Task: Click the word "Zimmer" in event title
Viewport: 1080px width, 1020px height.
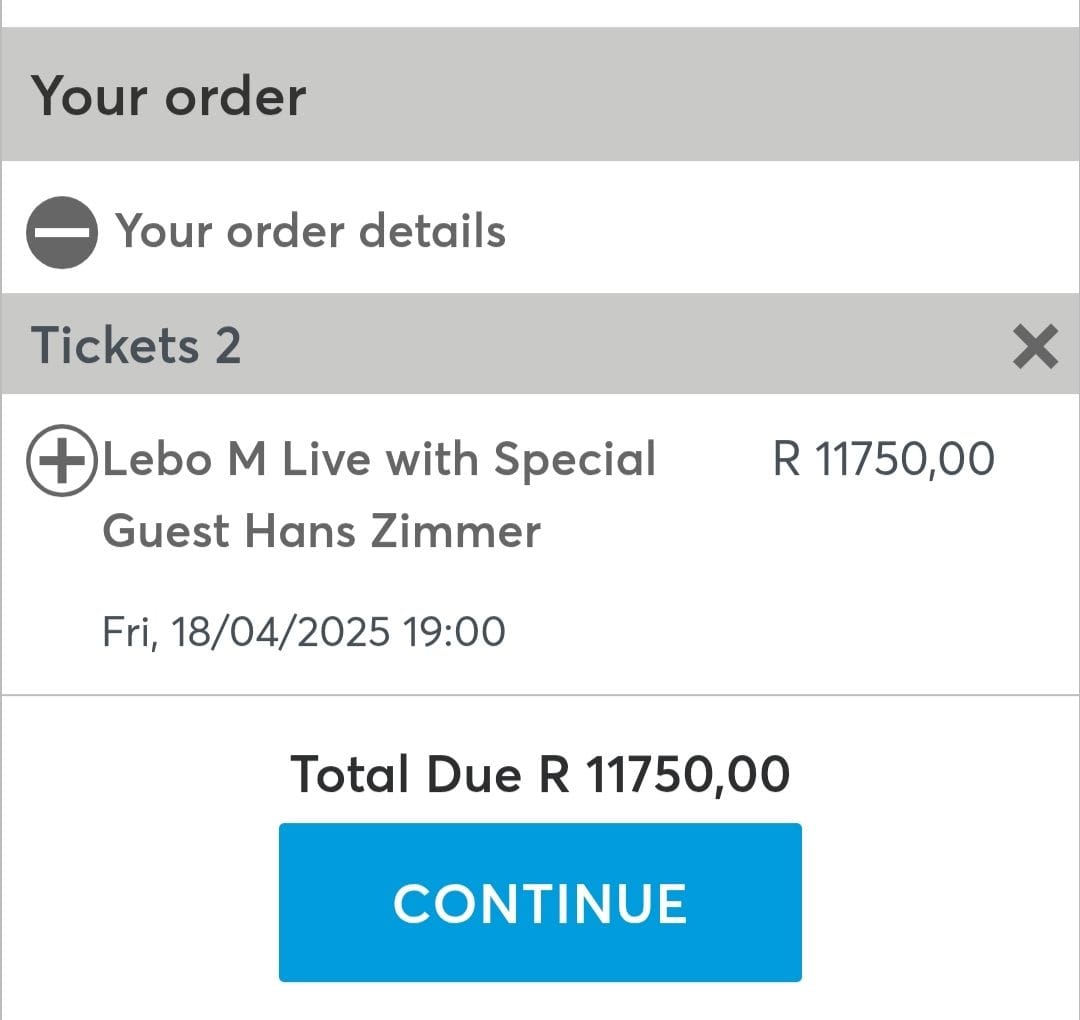Action: pos(456,530)
